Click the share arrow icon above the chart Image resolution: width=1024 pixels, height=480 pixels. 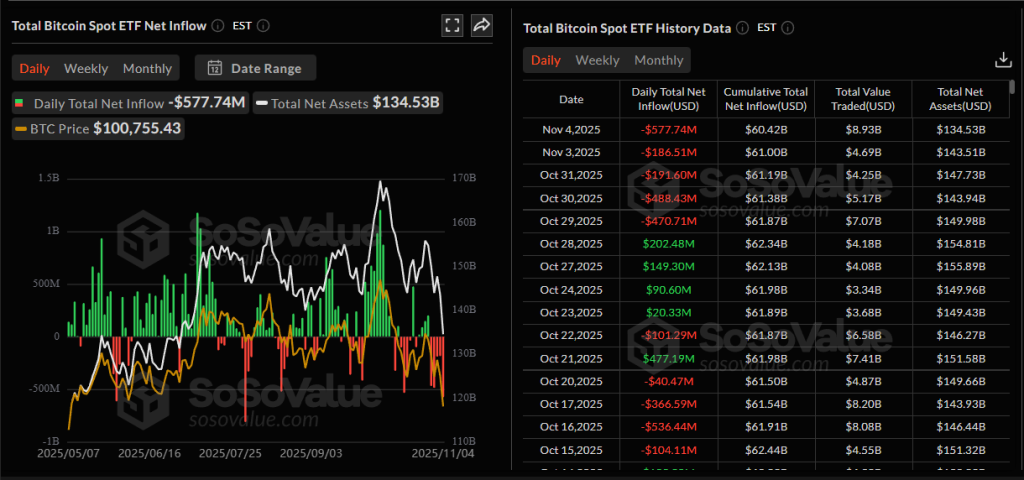[x=482, y=26]
